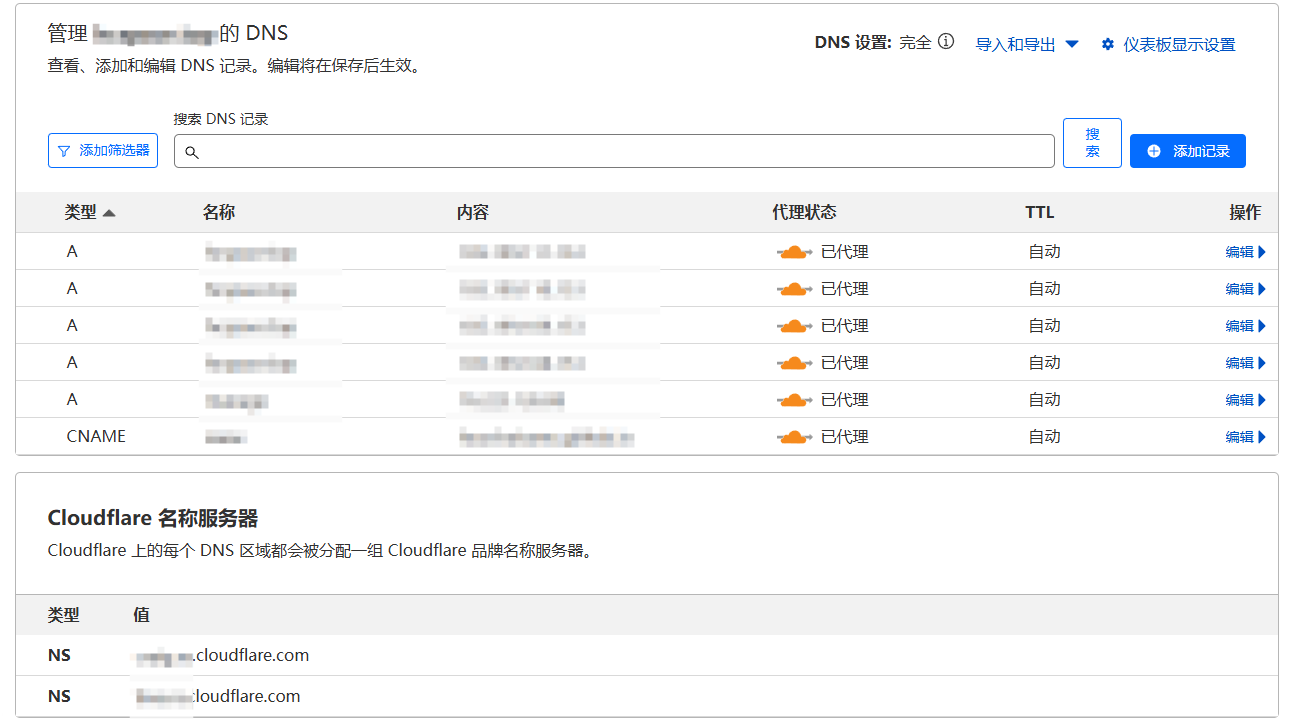Click the 名称 column header
Image resolution: width=1290 pixels, height=728 pixels.
[219, 212]
